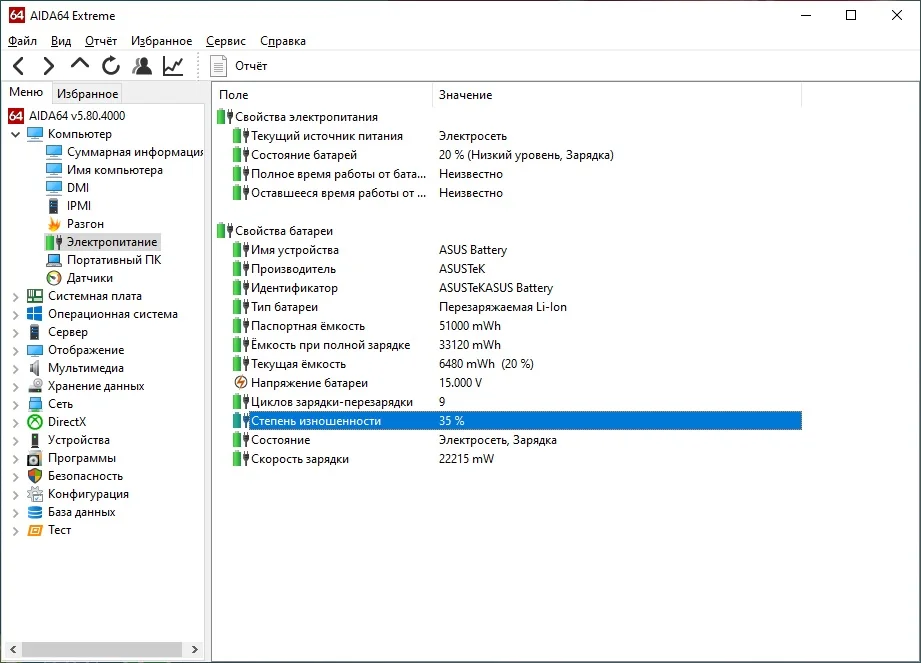The height and width of the screenshot is (663, 921).
Task: Select the Устройства tree item label
Action: coord(79,440)
